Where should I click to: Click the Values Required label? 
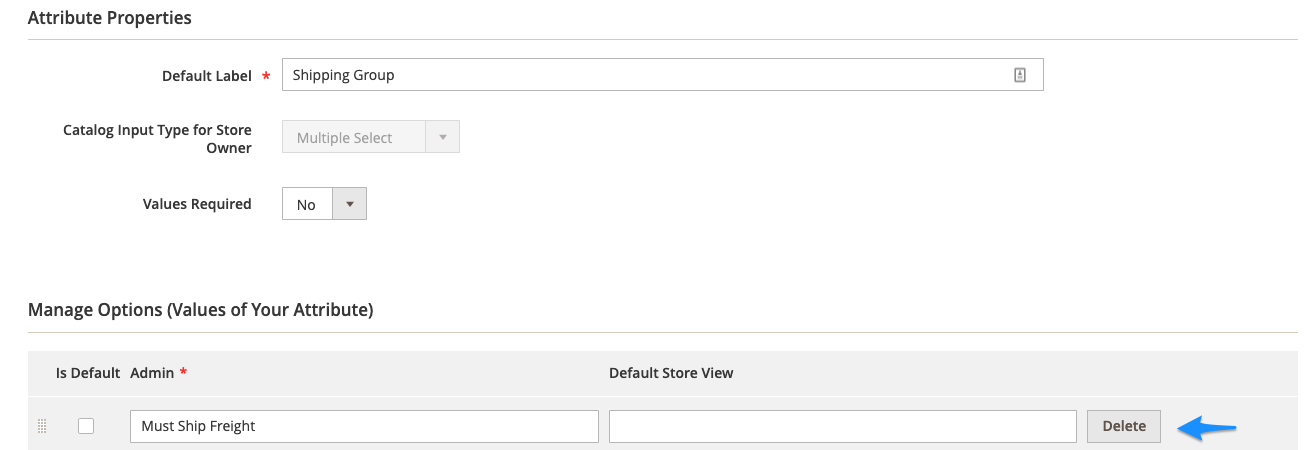click(x=197, y=204)
